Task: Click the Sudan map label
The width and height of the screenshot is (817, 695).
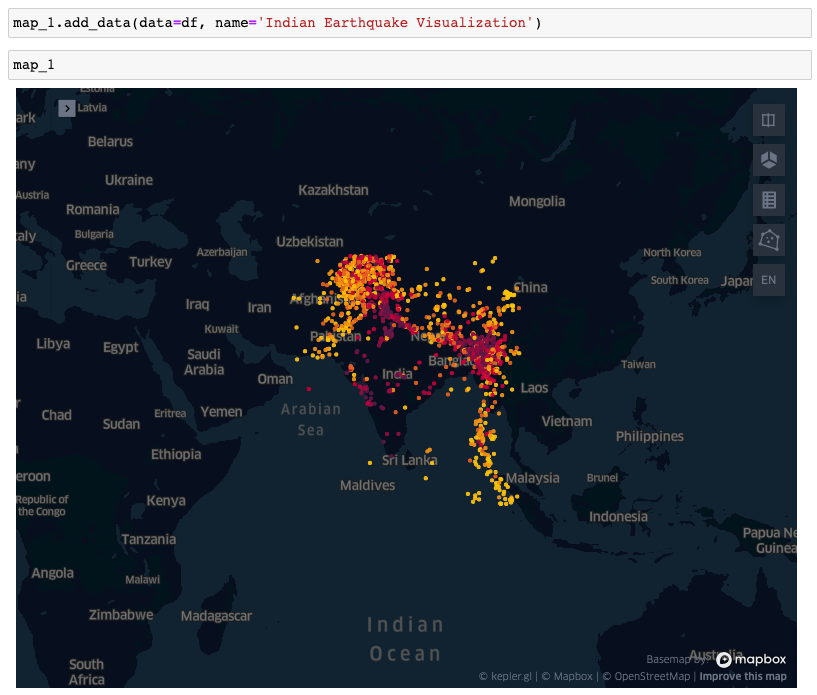Action: coord(121,425)
